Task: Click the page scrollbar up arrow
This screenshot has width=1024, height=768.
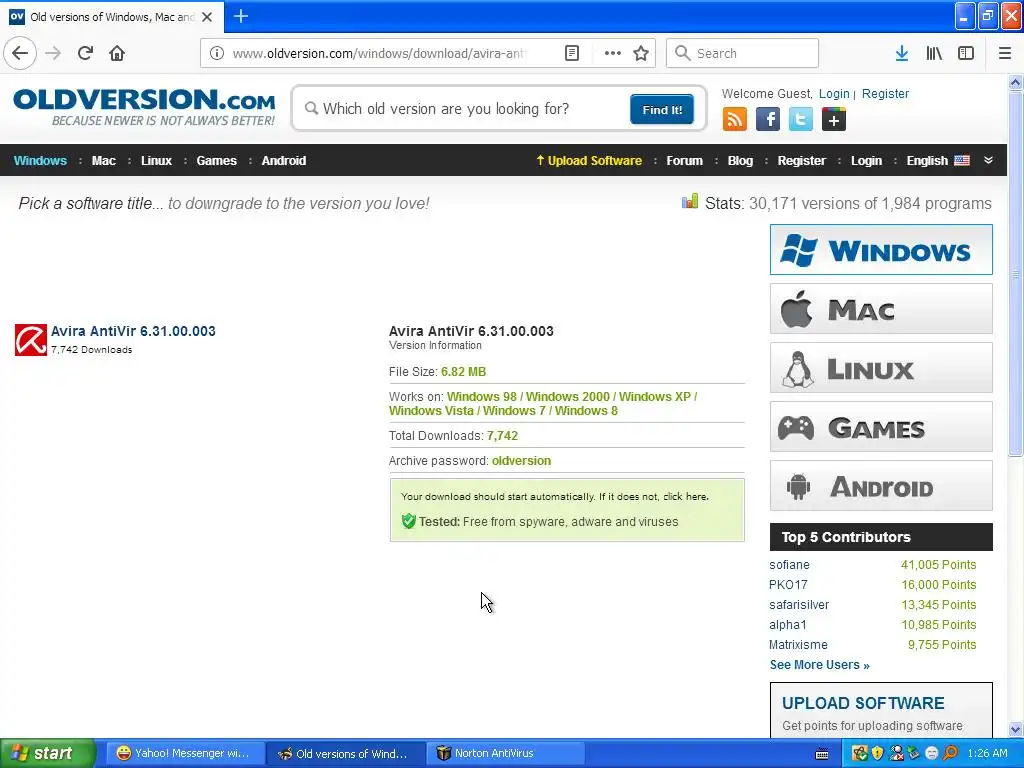Action: [x=1016, y=82]
